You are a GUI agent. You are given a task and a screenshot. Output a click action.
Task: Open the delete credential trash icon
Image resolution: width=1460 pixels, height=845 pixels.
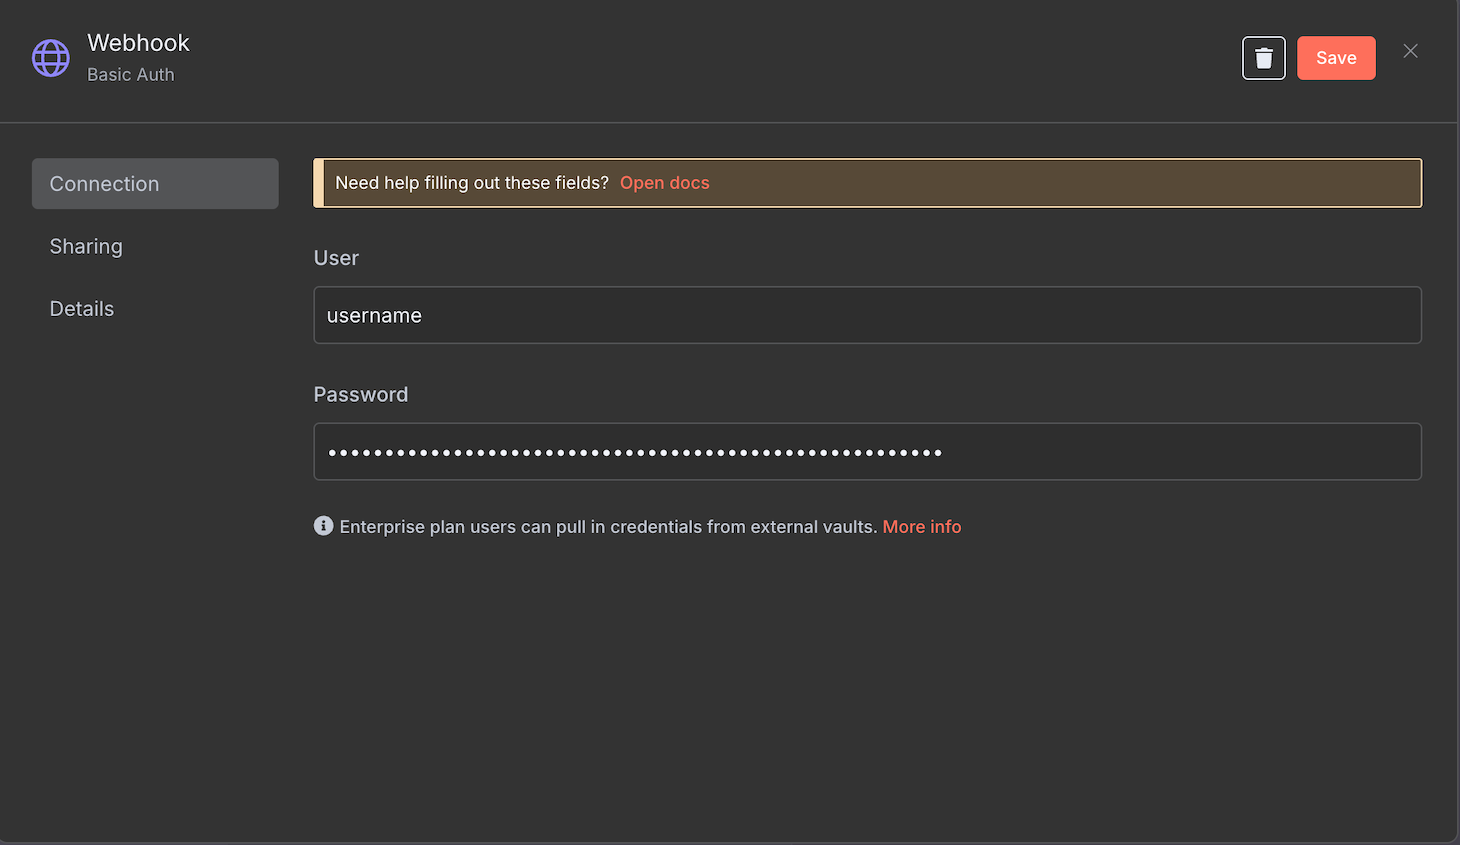1263,57
